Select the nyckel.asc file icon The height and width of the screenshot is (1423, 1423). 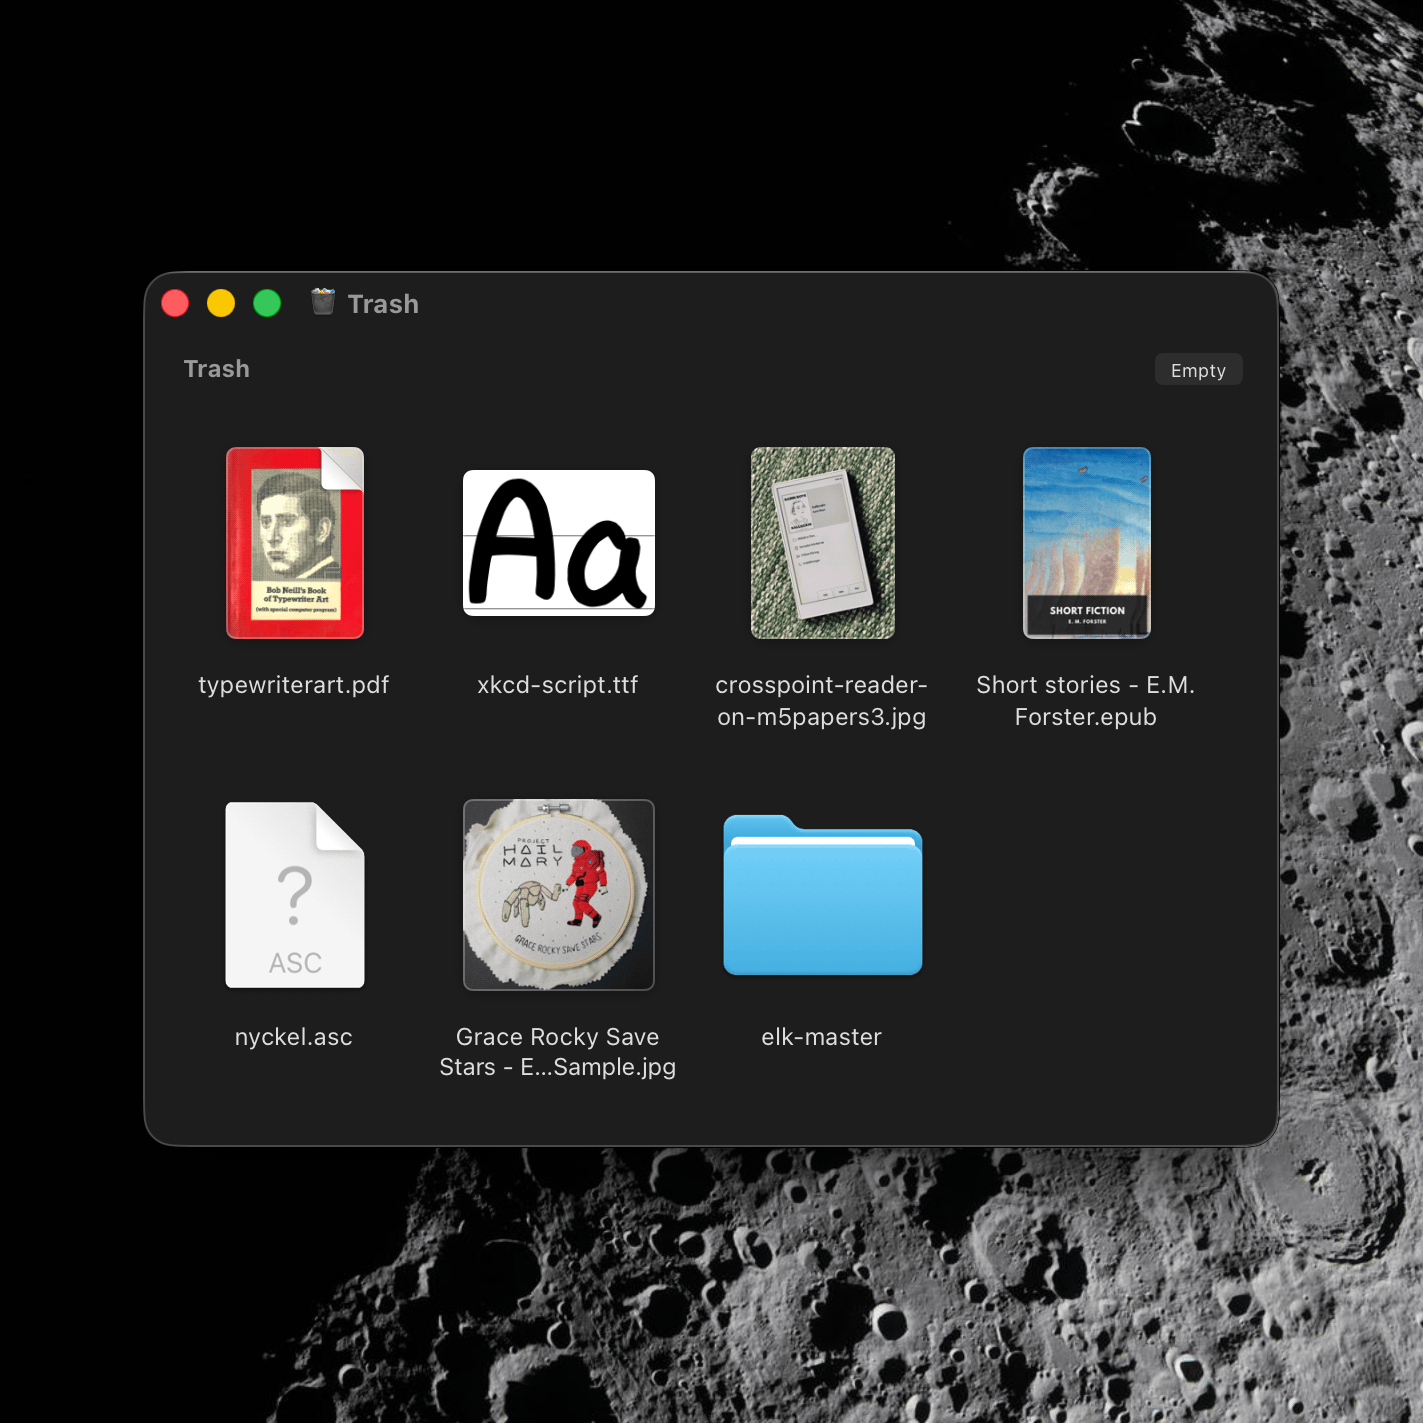294,895
